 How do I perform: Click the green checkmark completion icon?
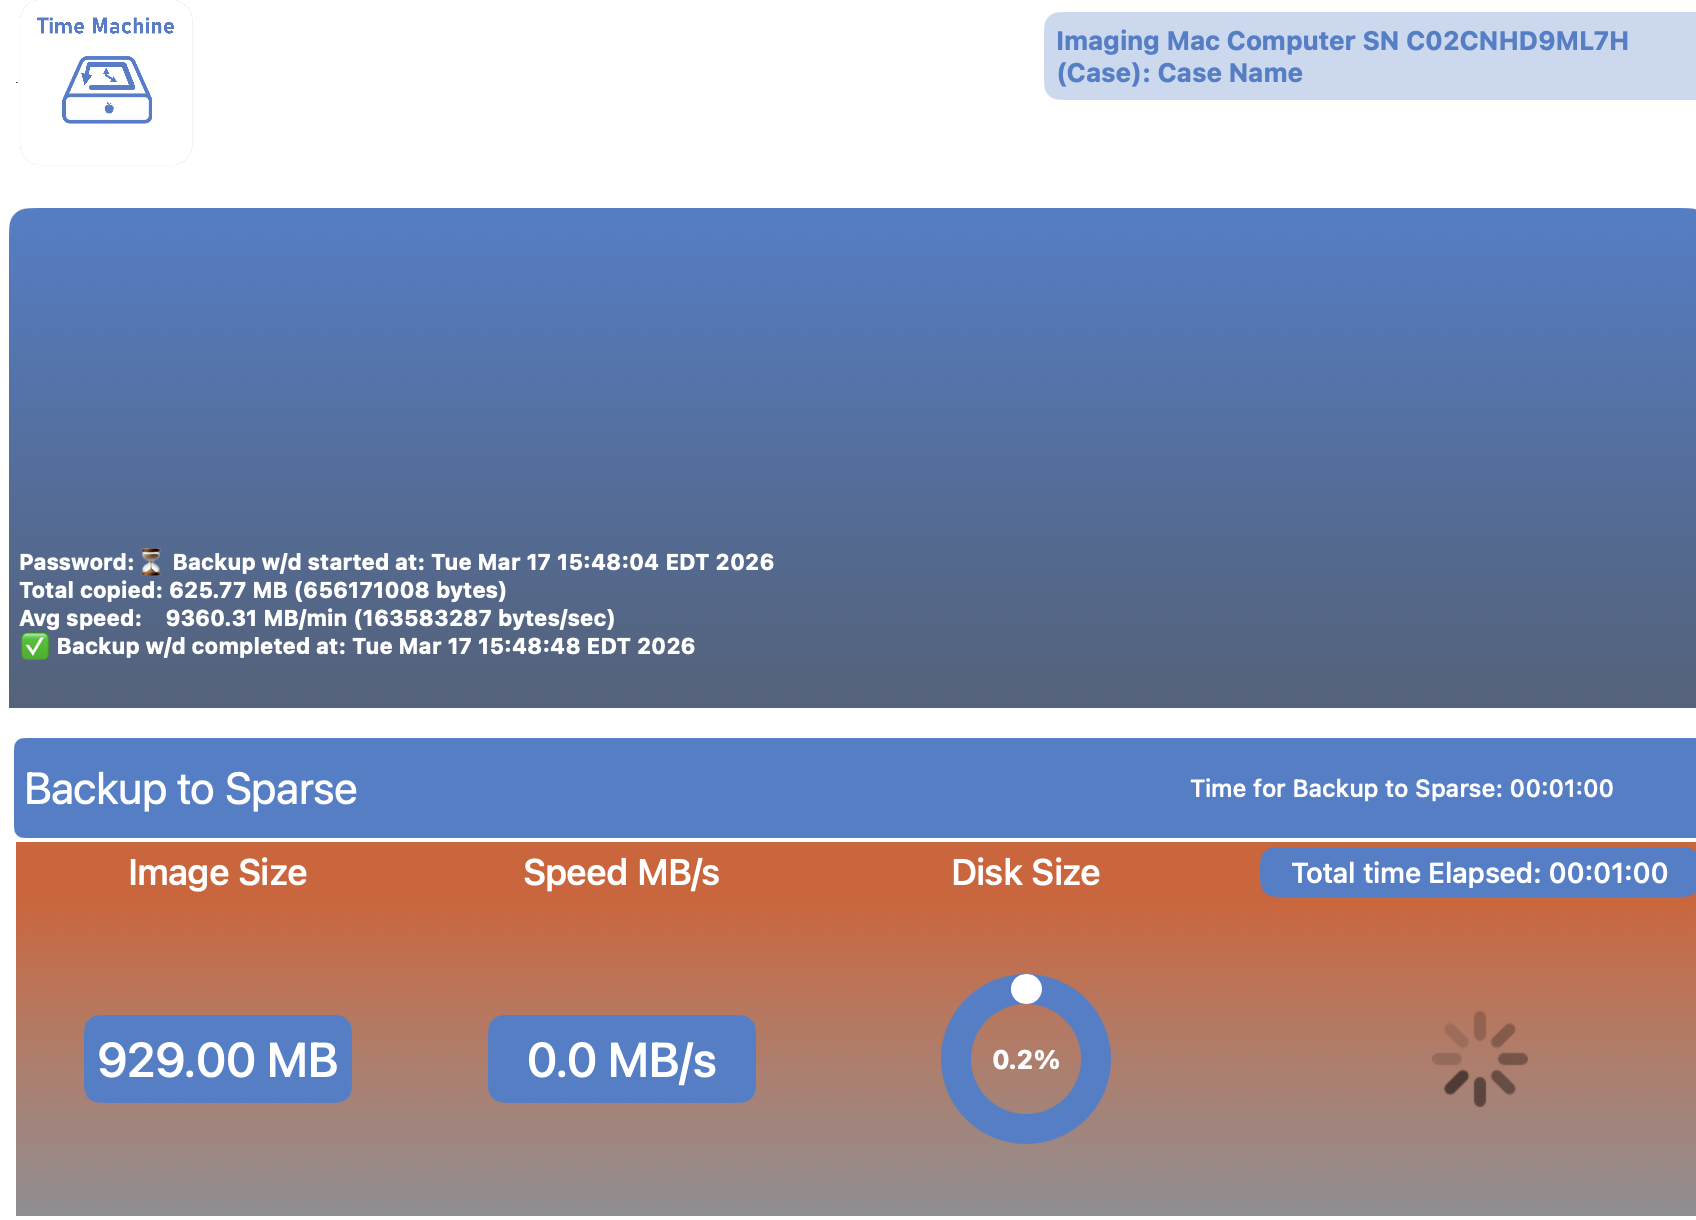35,646
